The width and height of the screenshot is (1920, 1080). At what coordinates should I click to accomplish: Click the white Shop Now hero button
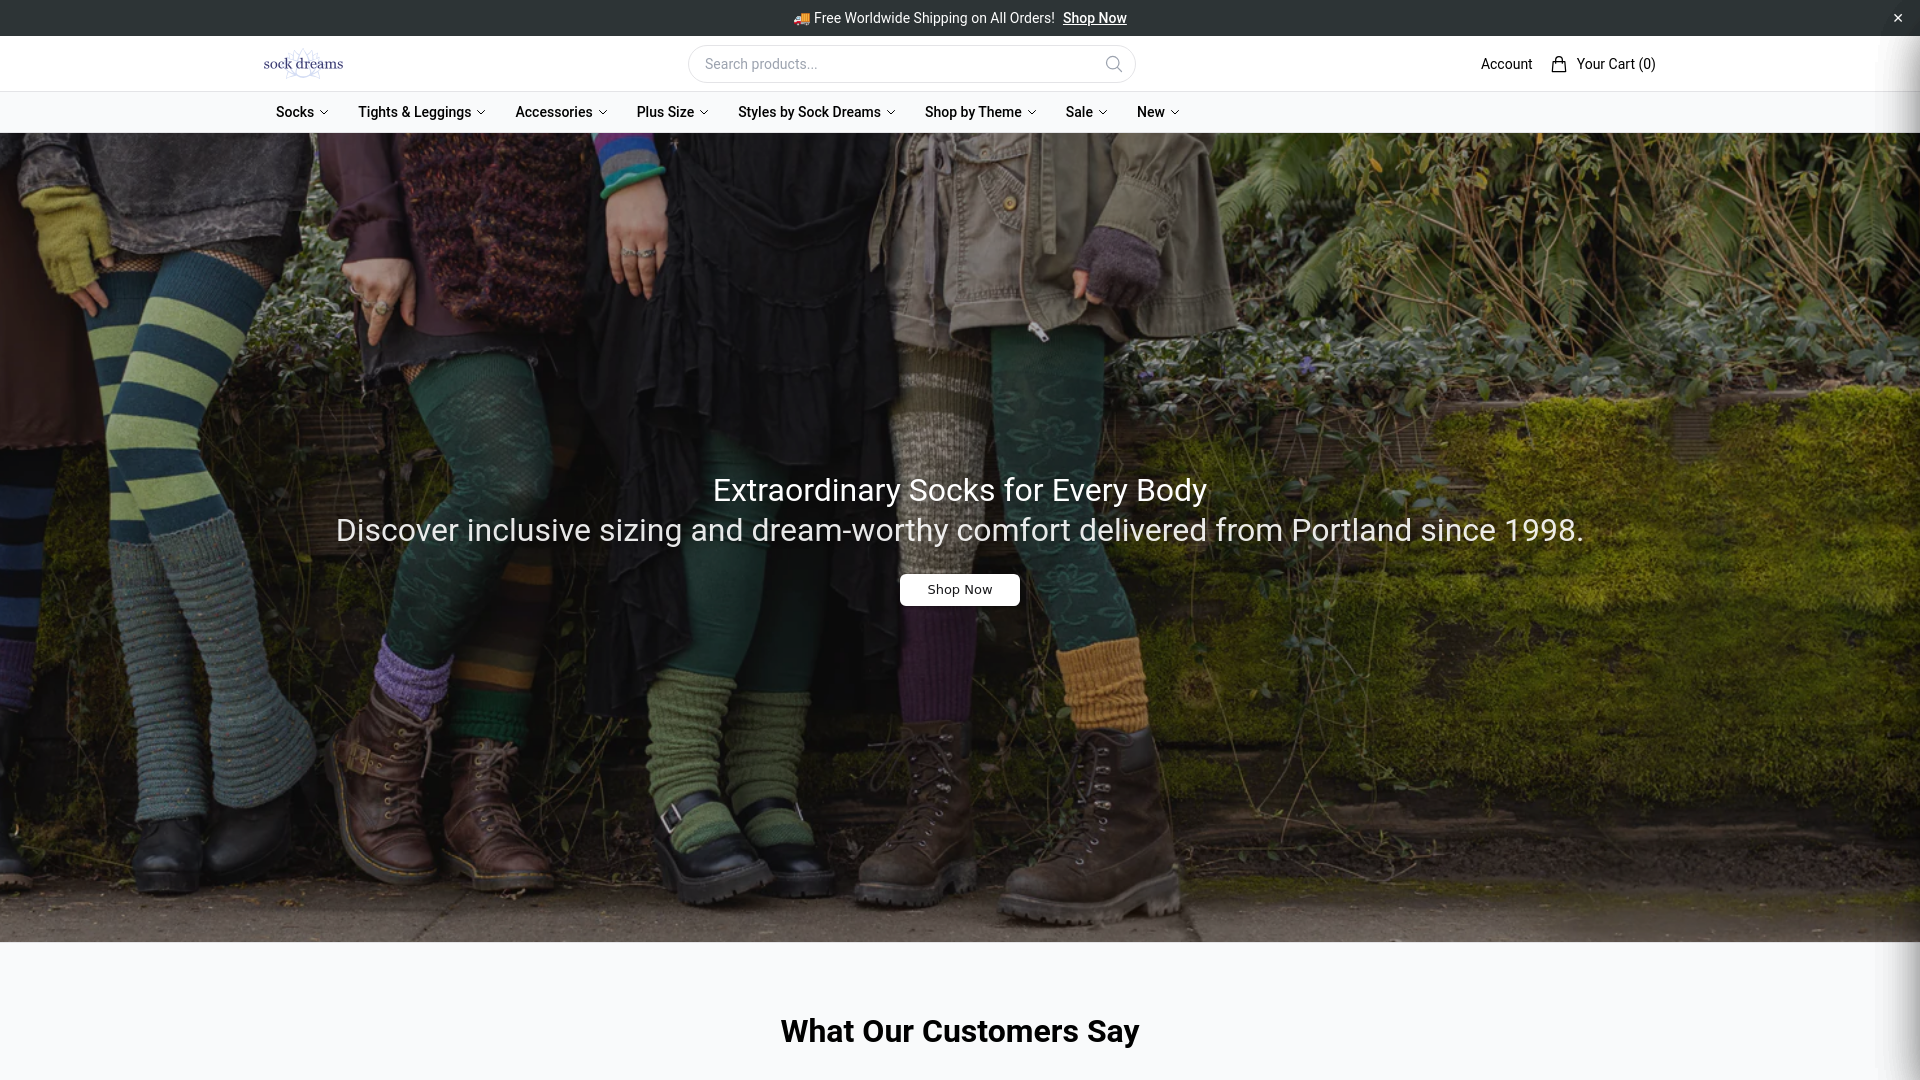[959, 590]
